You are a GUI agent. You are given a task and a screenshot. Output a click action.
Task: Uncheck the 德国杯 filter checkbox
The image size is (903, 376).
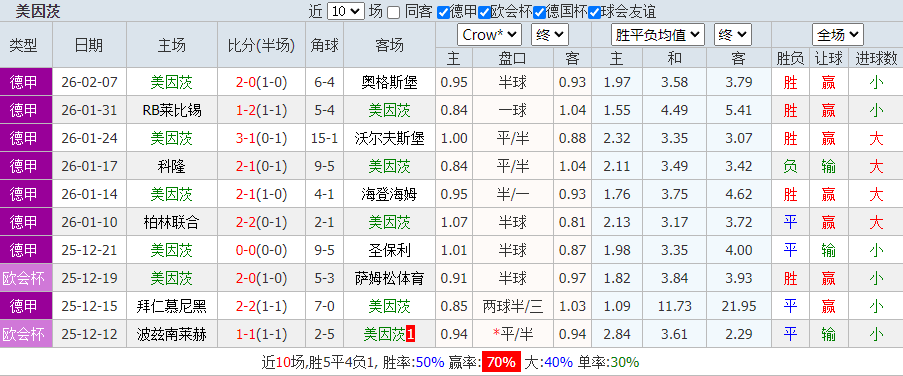(539, 12)
